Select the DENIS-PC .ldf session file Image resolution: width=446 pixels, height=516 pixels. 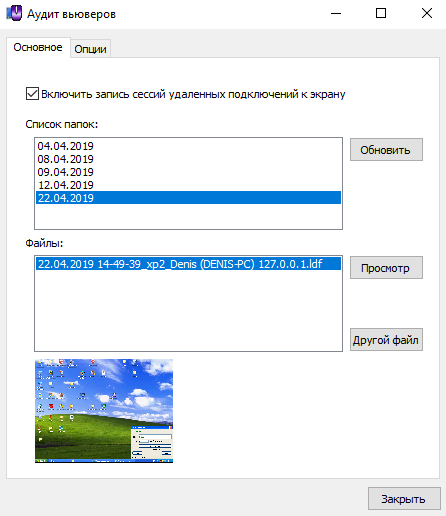(x=188, y=264)
